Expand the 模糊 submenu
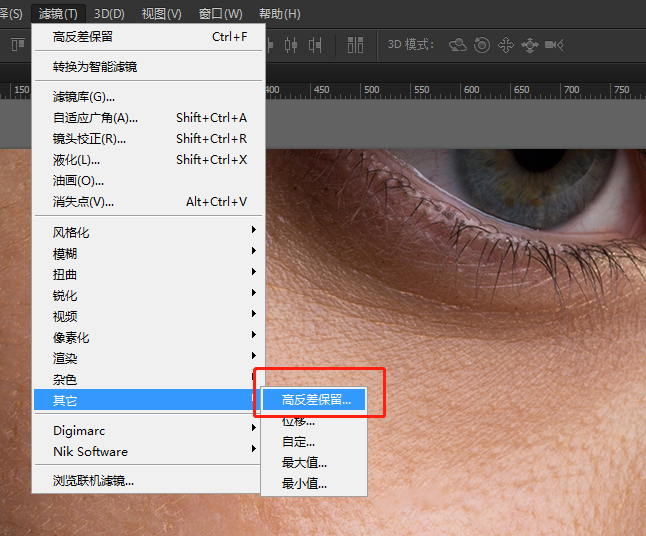 tap(148, 253)
